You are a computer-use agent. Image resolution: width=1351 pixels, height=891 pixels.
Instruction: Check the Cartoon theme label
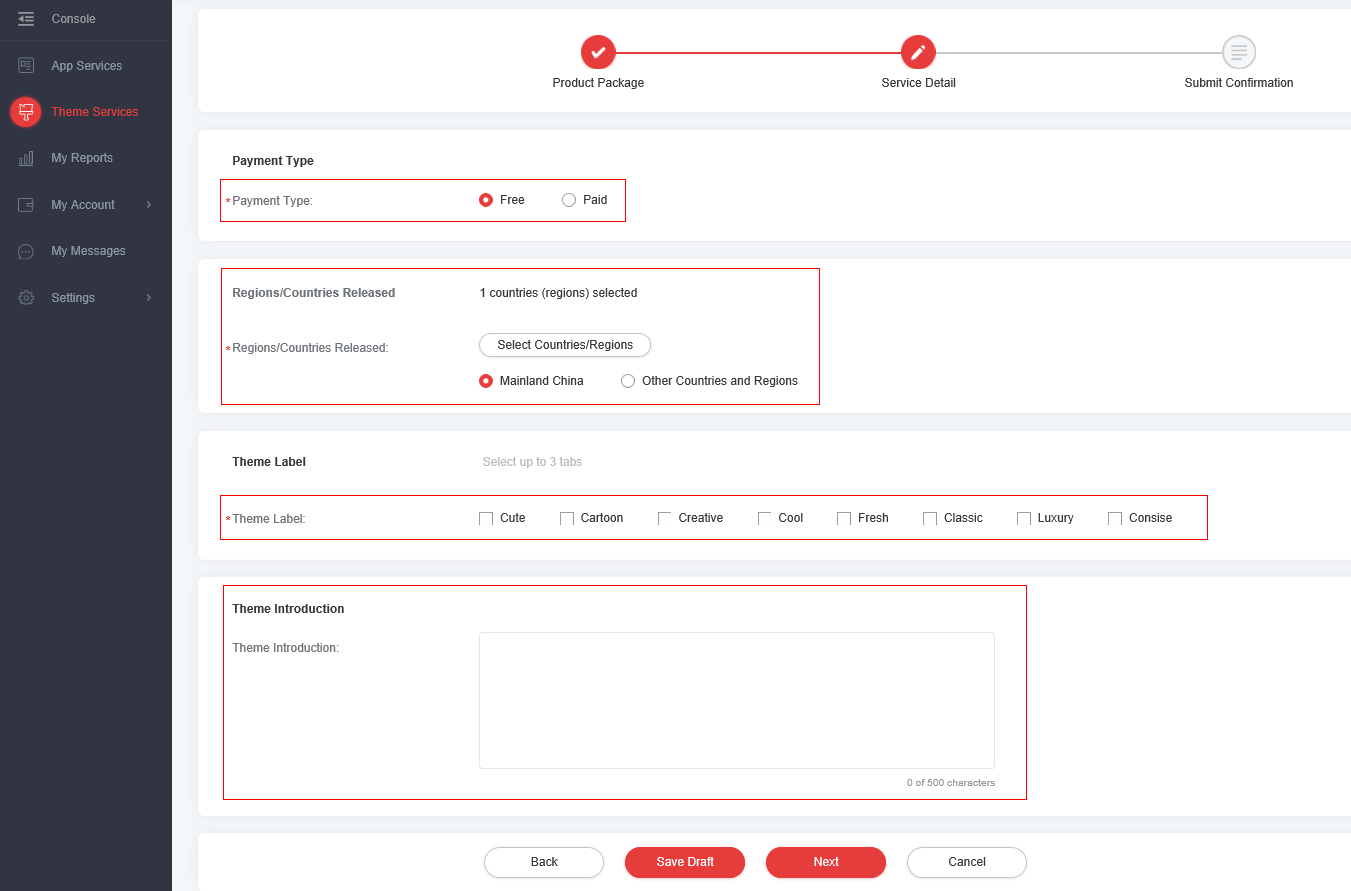567,518
